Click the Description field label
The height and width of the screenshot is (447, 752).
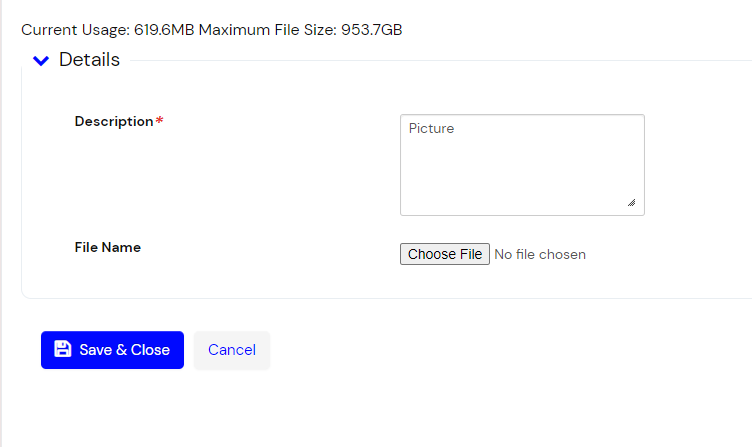[x=114, y=121]
